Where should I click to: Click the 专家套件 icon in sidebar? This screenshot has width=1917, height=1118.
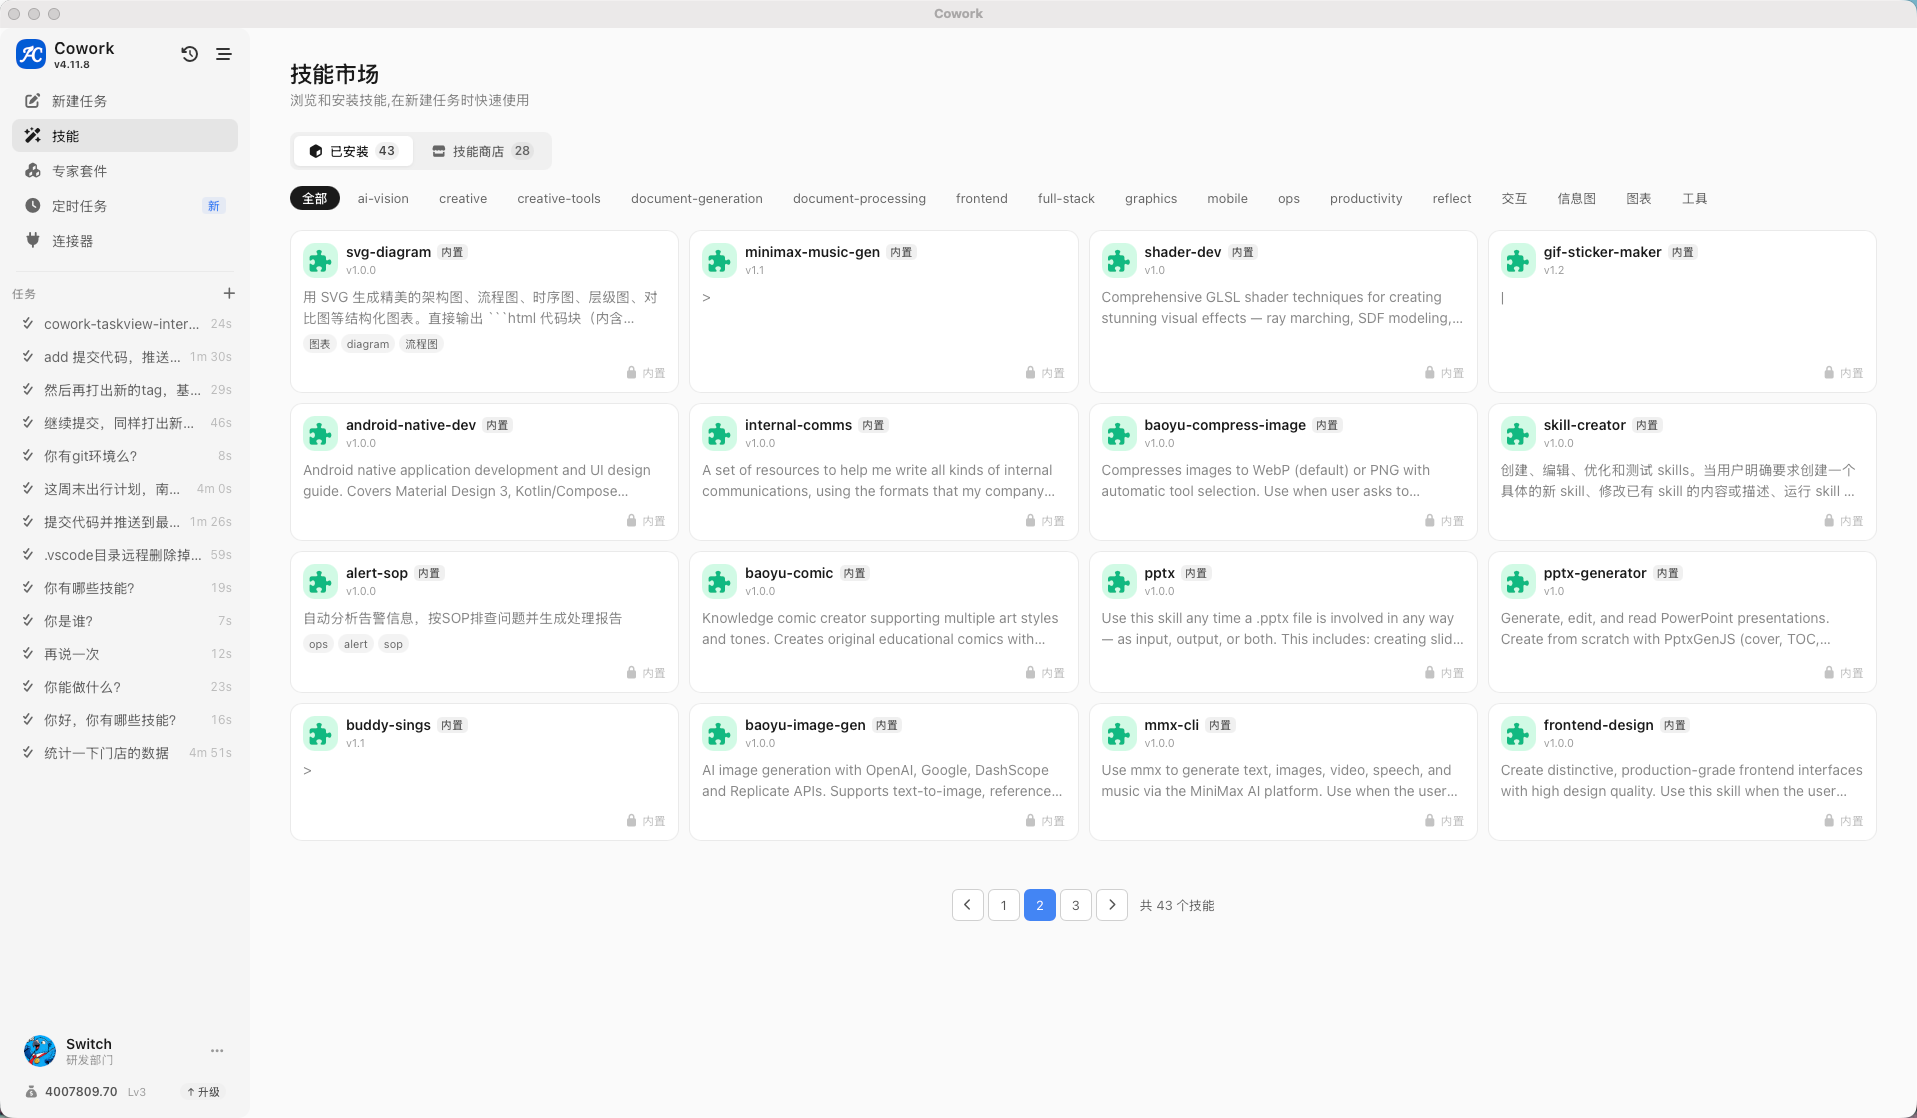pos(33,171)
